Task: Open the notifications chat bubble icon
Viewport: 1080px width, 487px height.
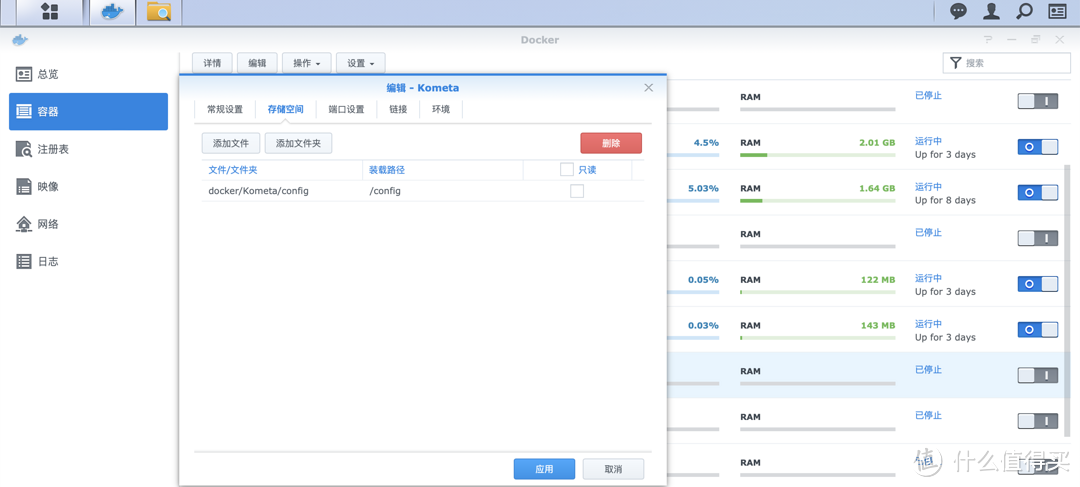Action: coord(958,11)
